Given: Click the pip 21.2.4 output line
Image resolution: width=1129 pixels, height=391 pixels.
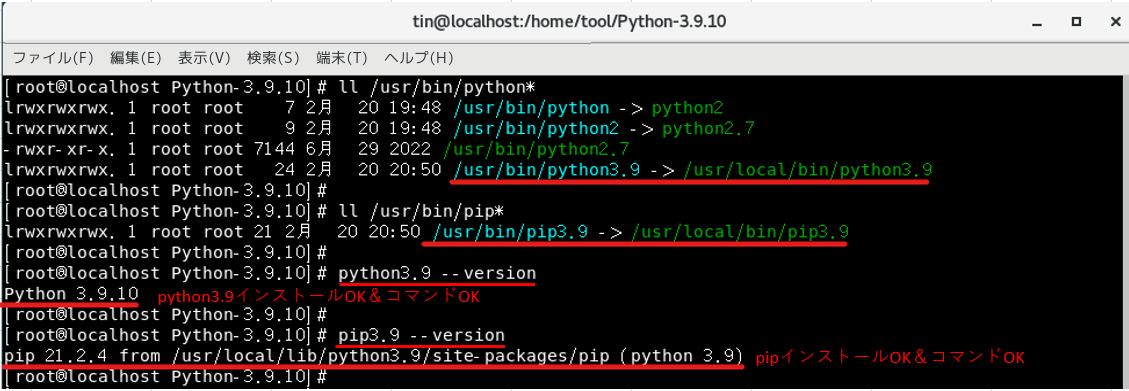Looking at the screenshot, I should [373, 357].
